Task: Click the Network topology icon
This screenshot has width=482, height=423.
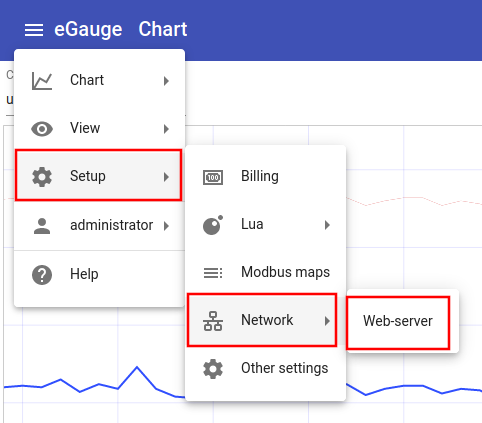Action: click(x=213, y=321)
